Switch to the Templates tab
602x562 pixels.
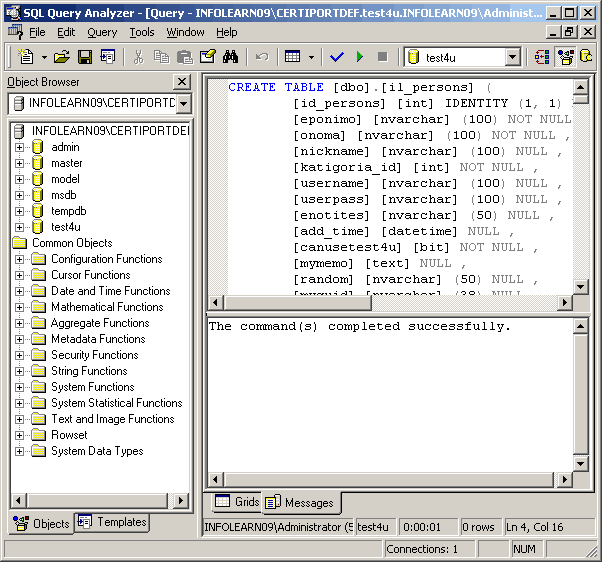click(112, 522)
